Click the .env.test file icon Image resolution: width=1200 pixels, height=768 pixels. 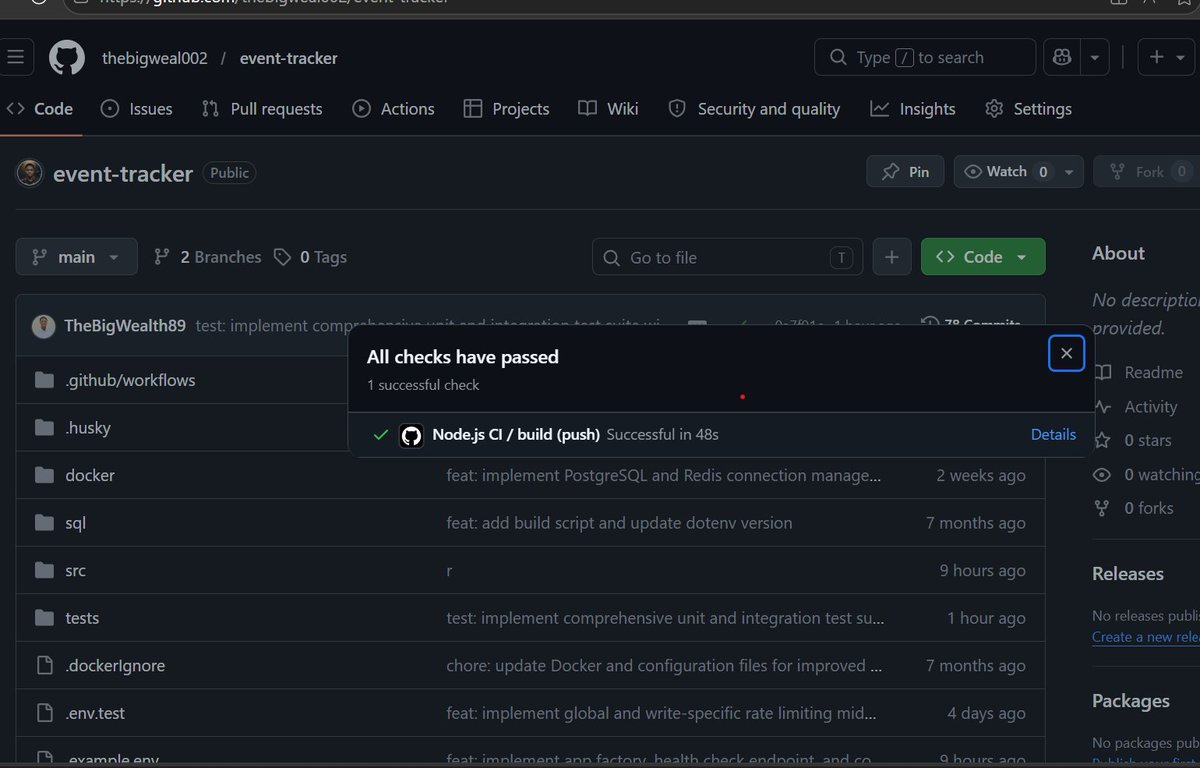click(44, 713)
